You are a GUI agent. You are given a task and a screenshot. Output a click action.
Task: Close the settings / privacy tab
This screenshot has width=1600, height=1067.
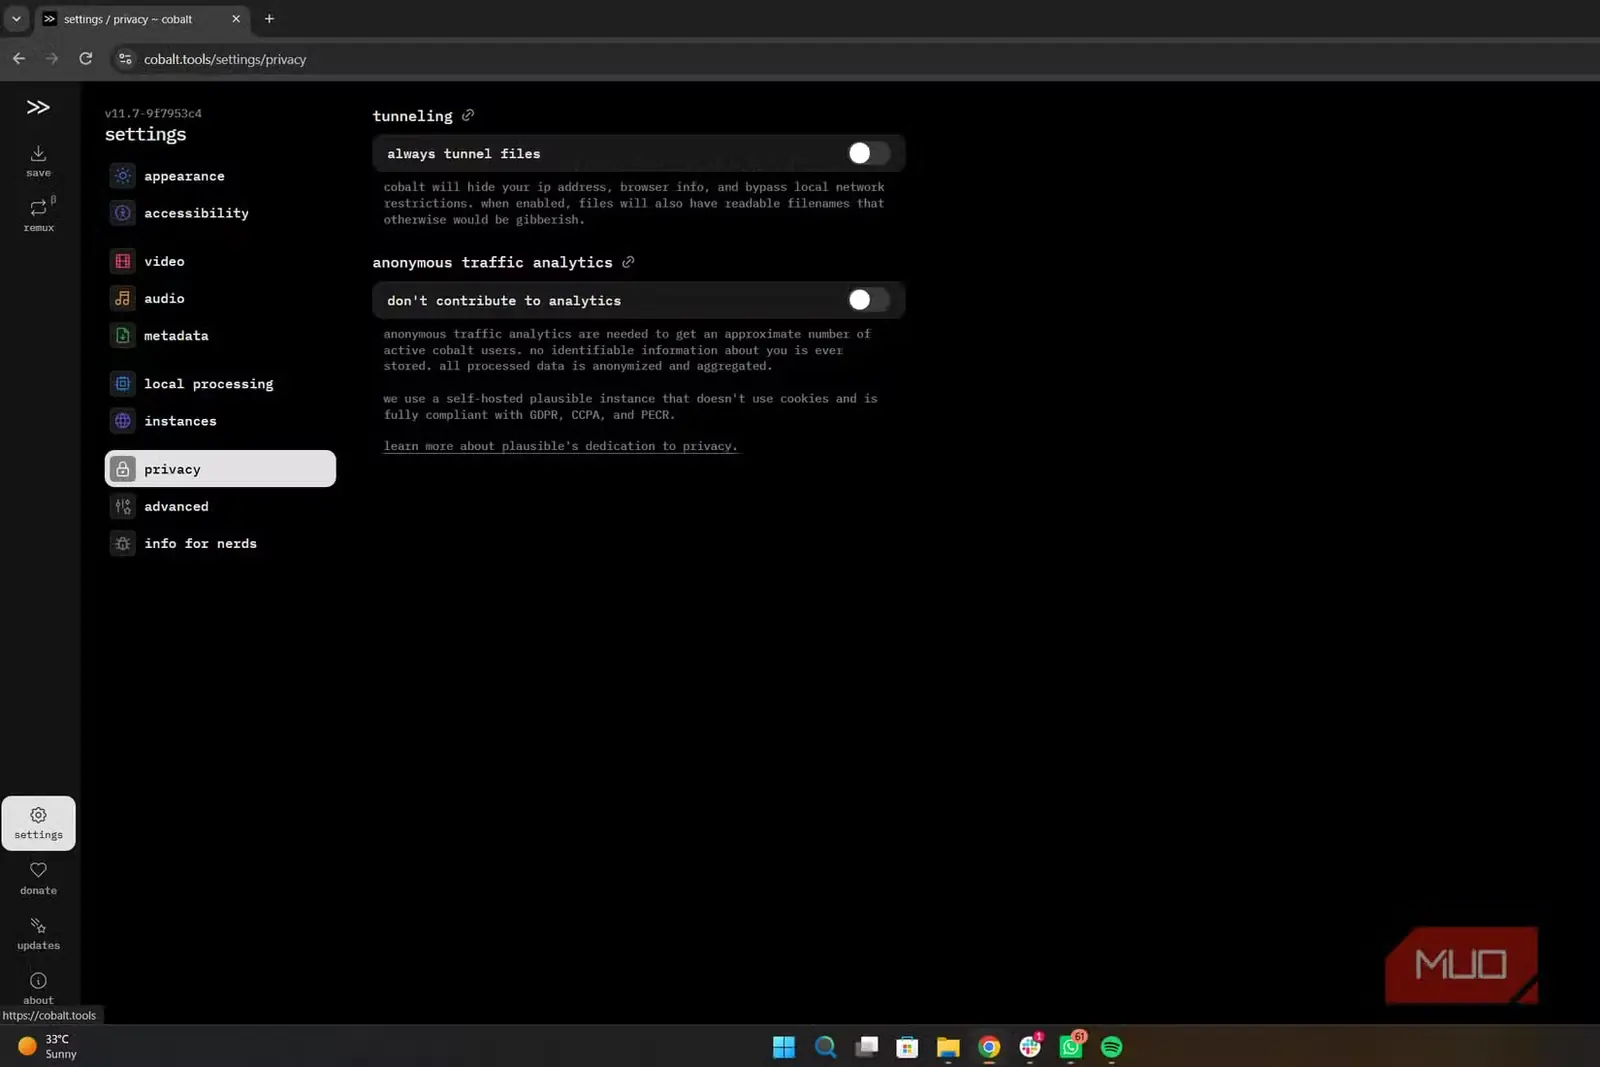236,19
